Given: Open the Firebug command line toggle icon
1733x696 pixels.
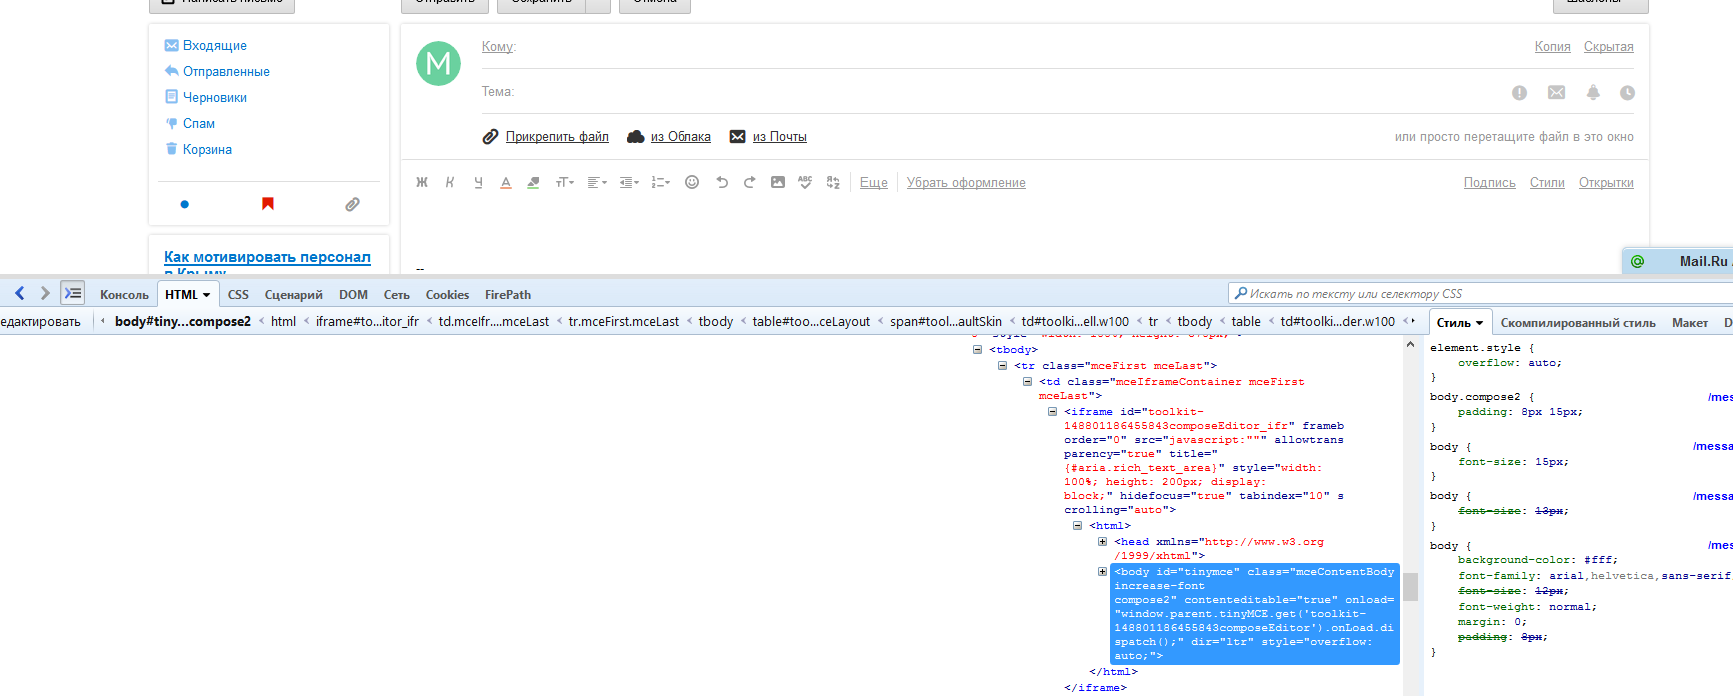Looking at the screenshot, I should click(x=72, y=293).
